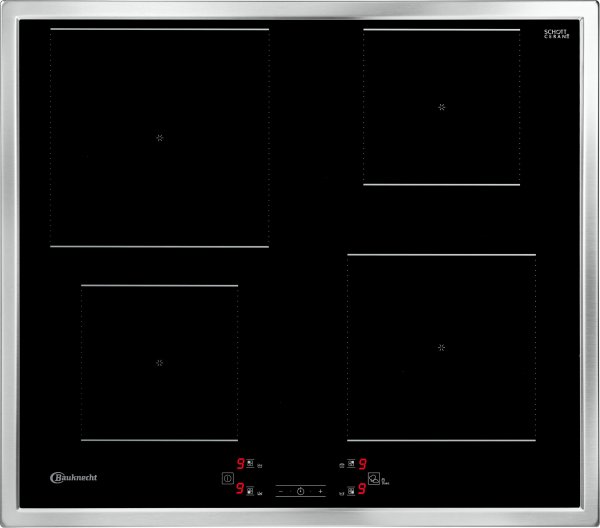Select the rear-left zone selector icon

coord(250,464)
